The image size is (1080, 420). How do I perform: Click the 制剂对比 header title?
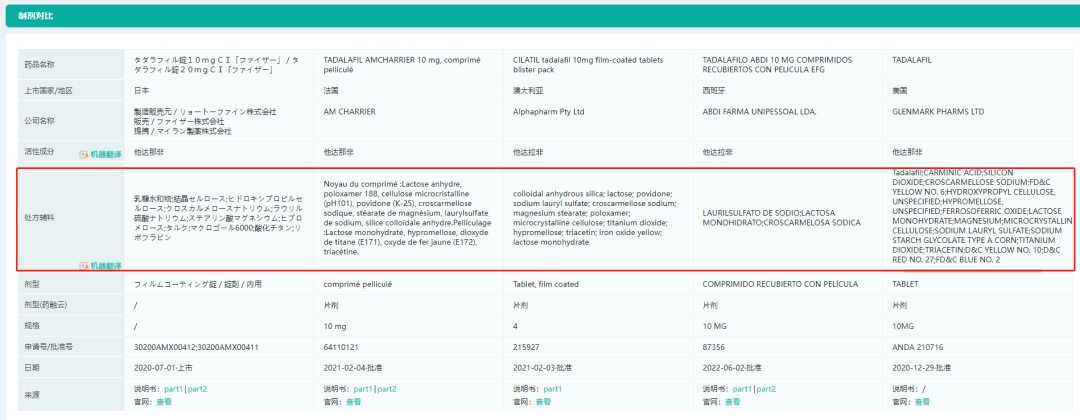pyautogui.click(x=34, y=16)
